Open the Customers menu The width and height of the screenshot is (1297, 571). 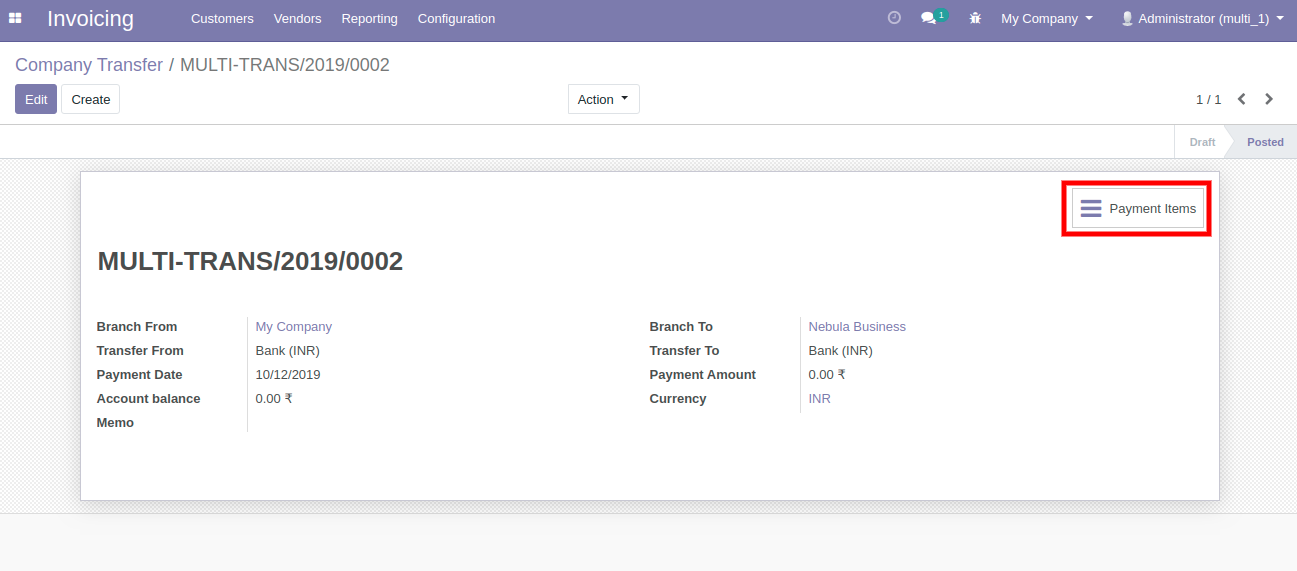(x=222, y=18)
